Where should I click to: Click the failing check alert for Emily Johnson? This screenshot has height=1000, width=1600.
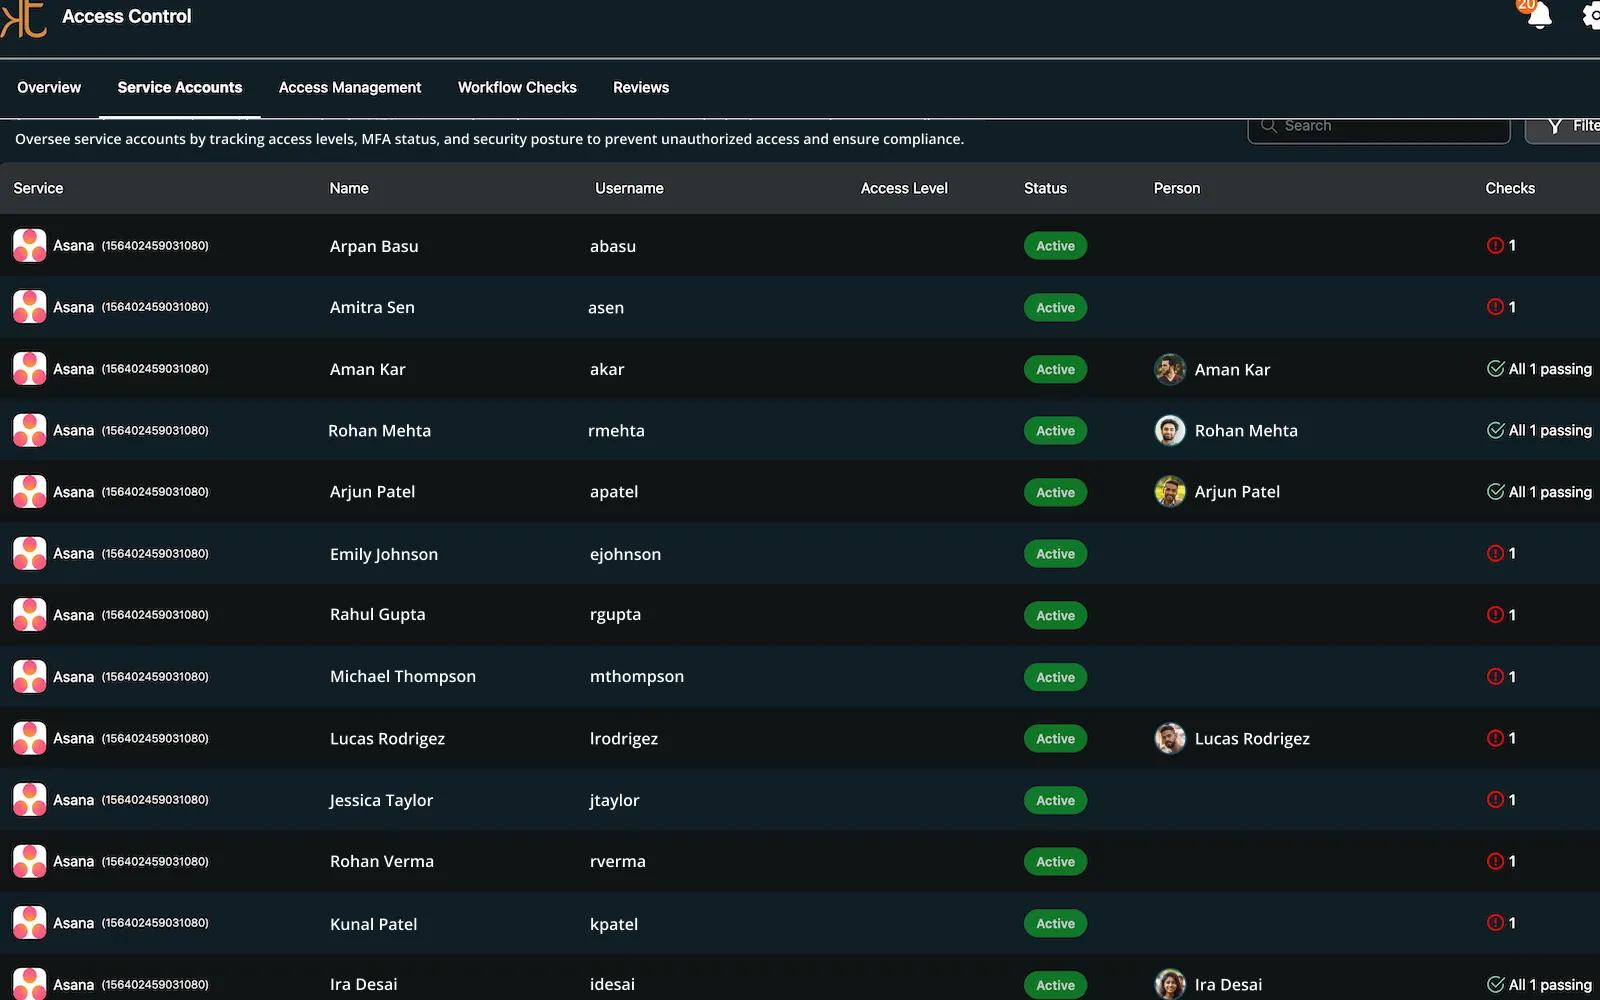(x=1496, y=554)
